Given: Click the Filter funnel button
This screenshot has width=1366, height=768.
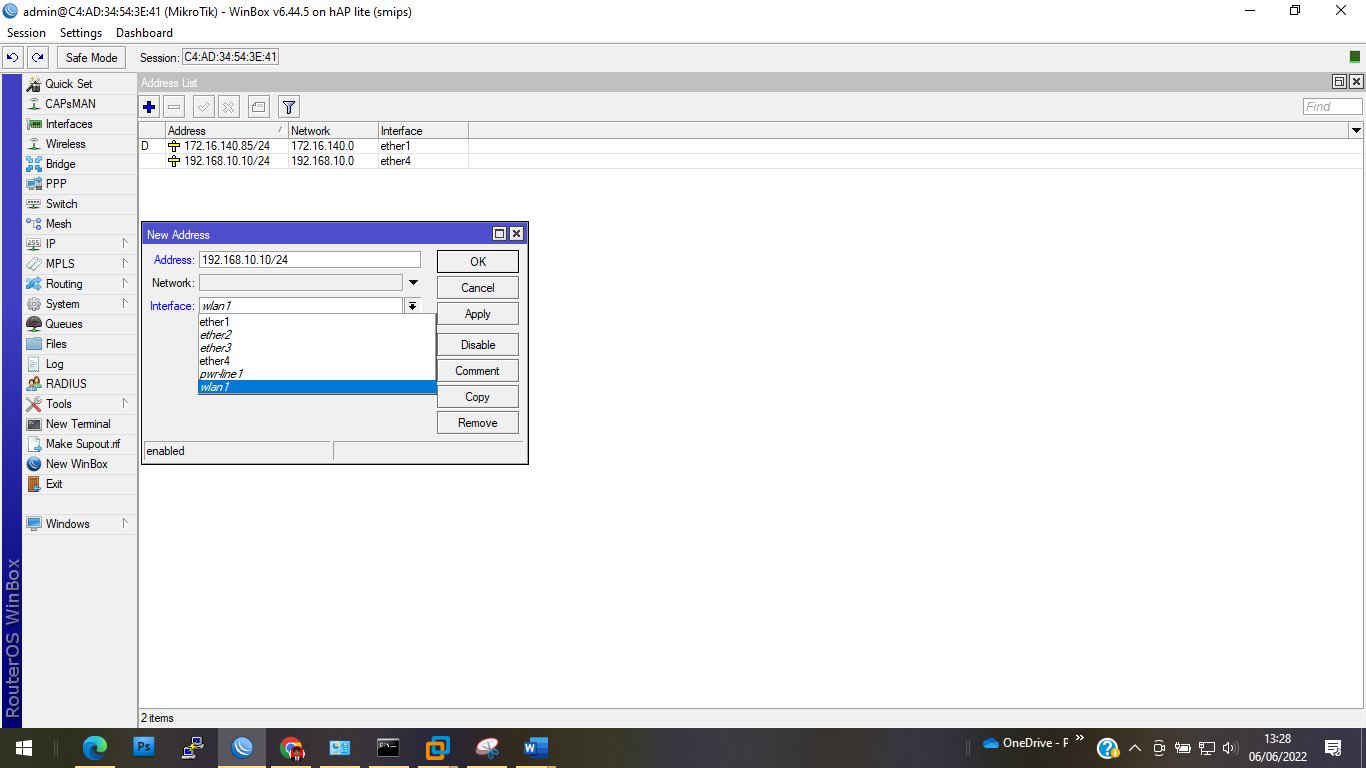Looking at the screenshot, I should point(289,107).
